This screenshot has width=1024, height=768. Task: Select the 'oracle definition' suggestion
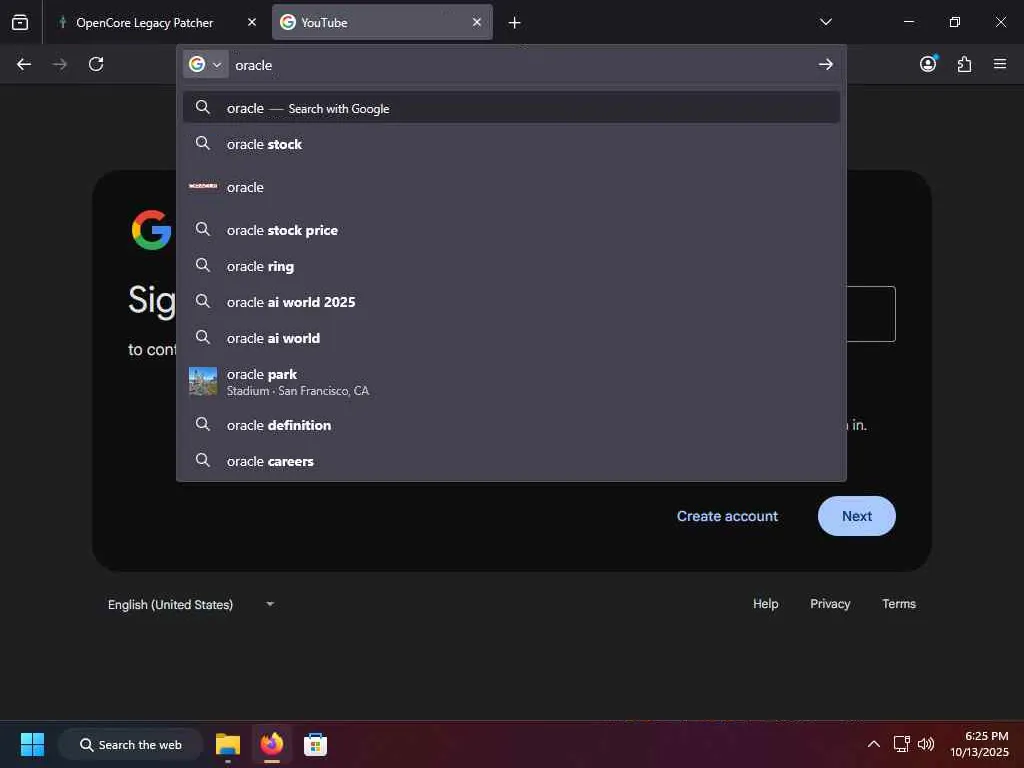click(511, 424)
